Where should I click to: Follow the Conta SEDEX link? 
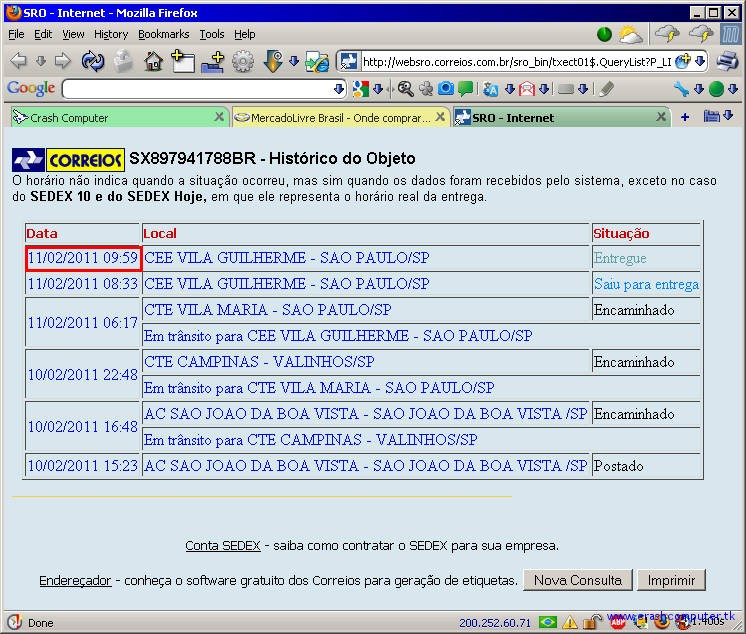pyautogui.click(x=223, y=546)
